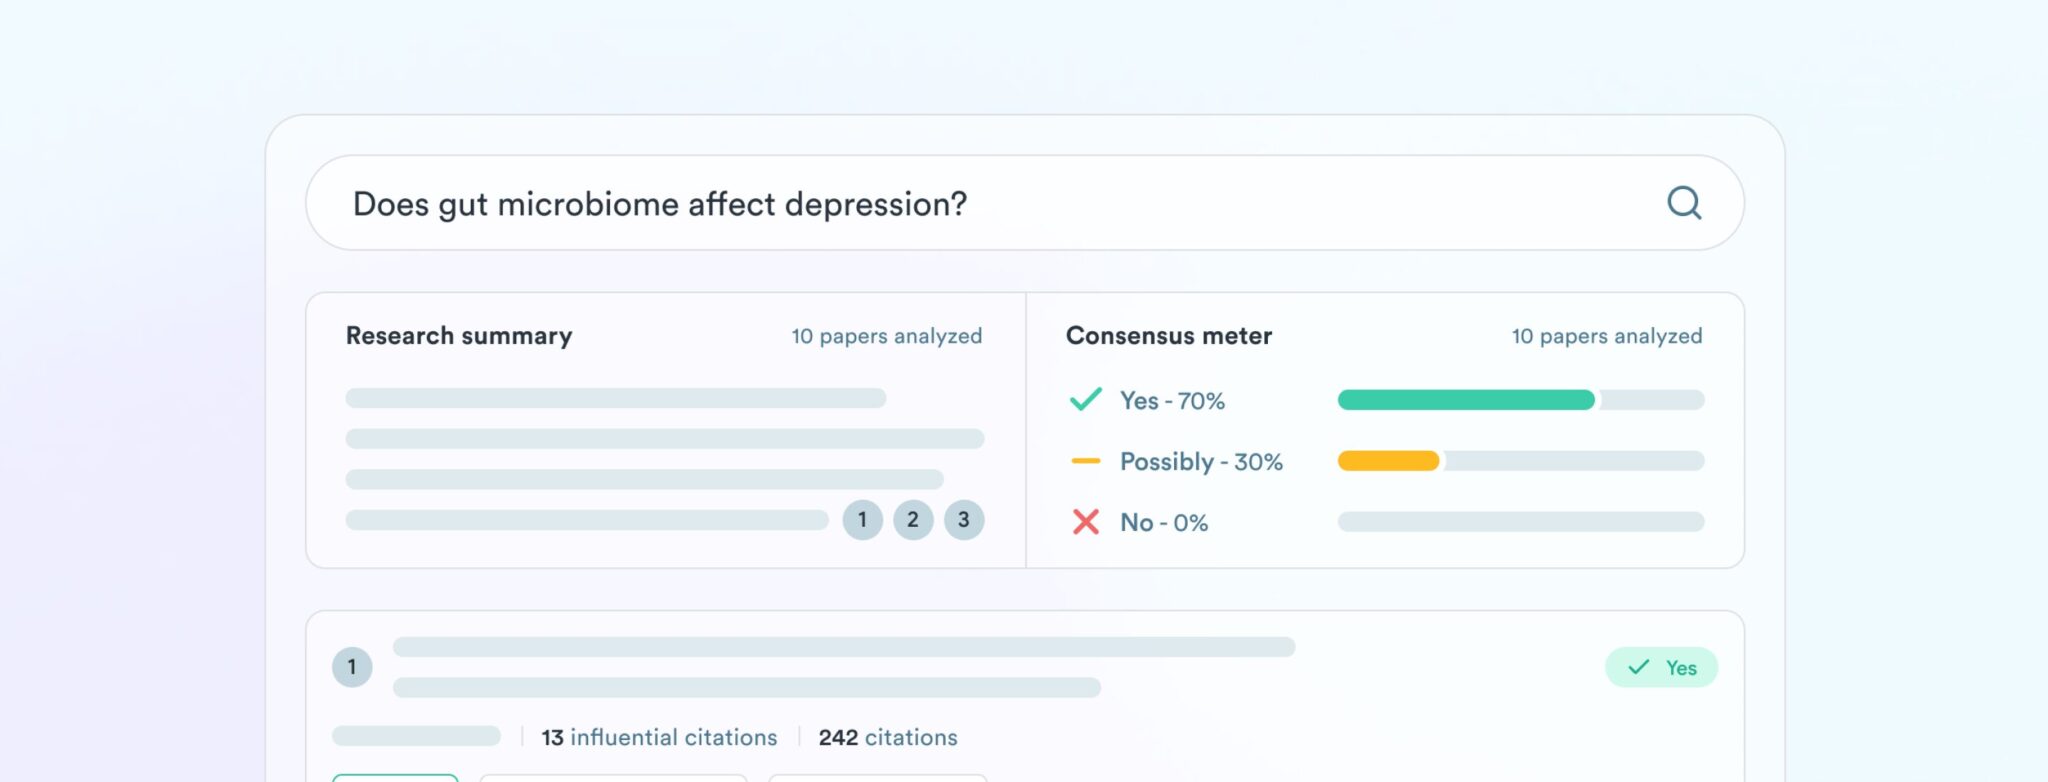Toggle the Yes - 70% consensus filter

[x=1171, y=399]
